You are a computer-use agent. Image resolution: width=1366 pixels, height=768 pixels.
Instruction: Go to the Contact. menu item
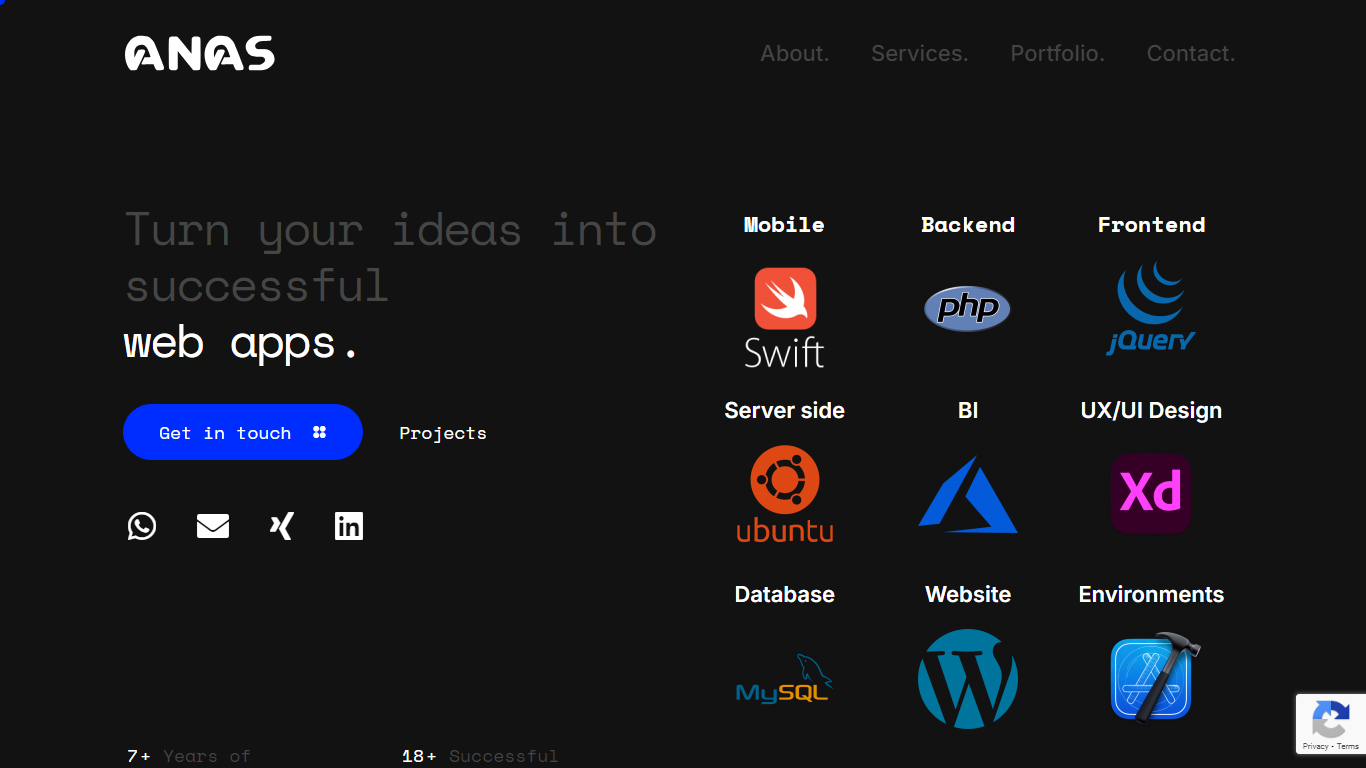point(1191,54)
